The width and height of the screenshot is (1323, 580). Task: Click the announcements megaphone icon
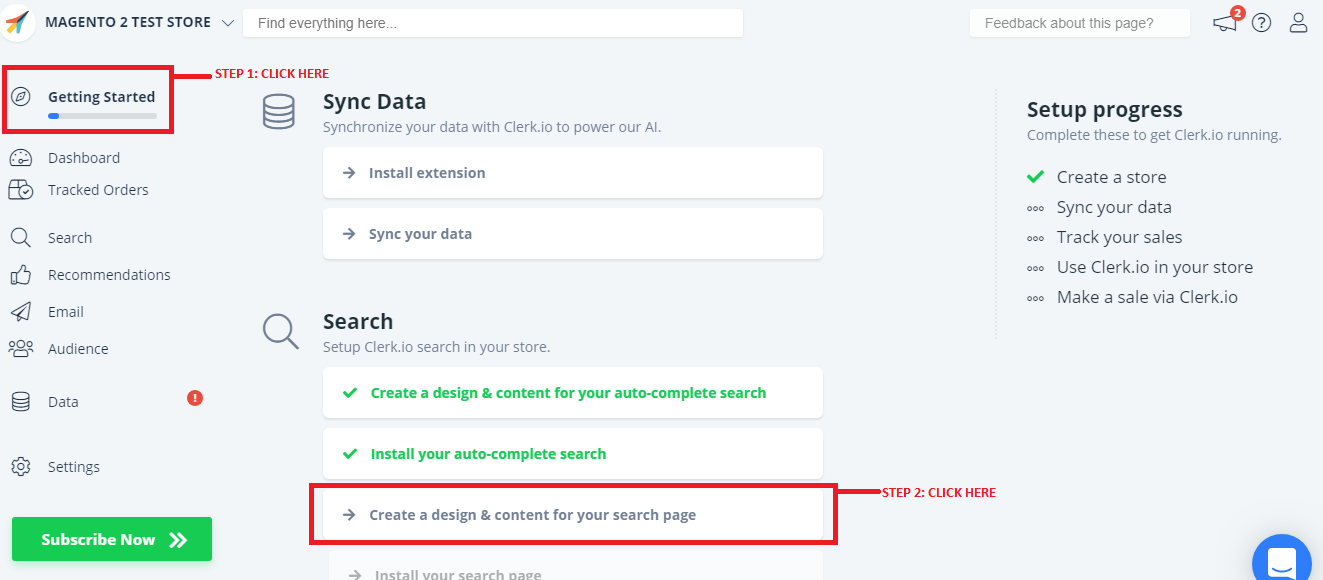[1225, 22]
